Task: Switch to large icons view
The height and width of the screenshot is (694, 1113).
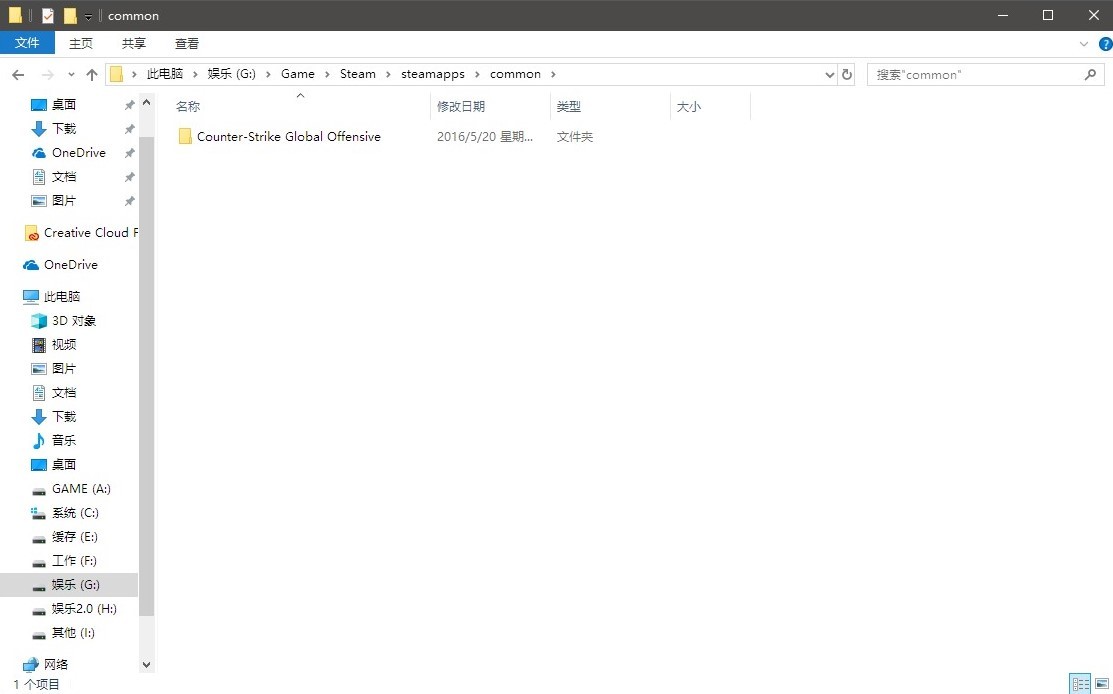Action: tap(1102, 684)
